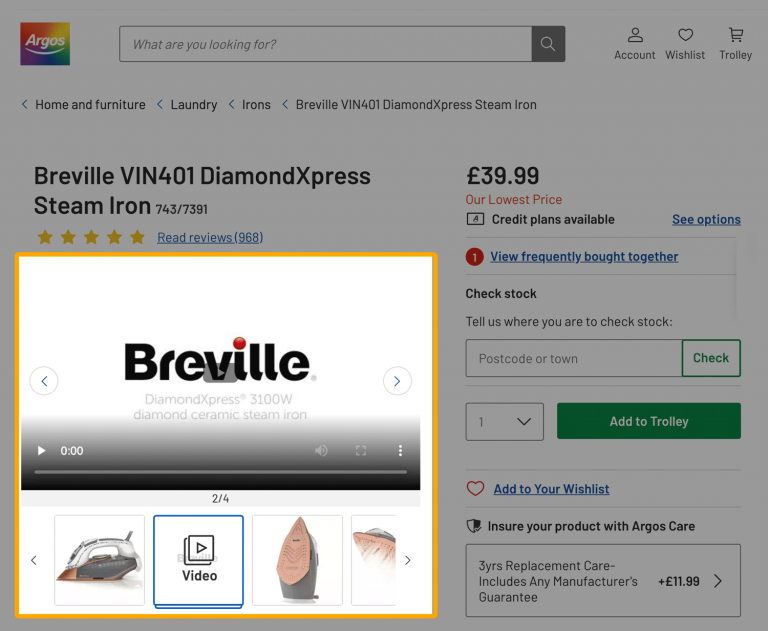
Task: Open the Wishlist heart icon
Action: 685,44
